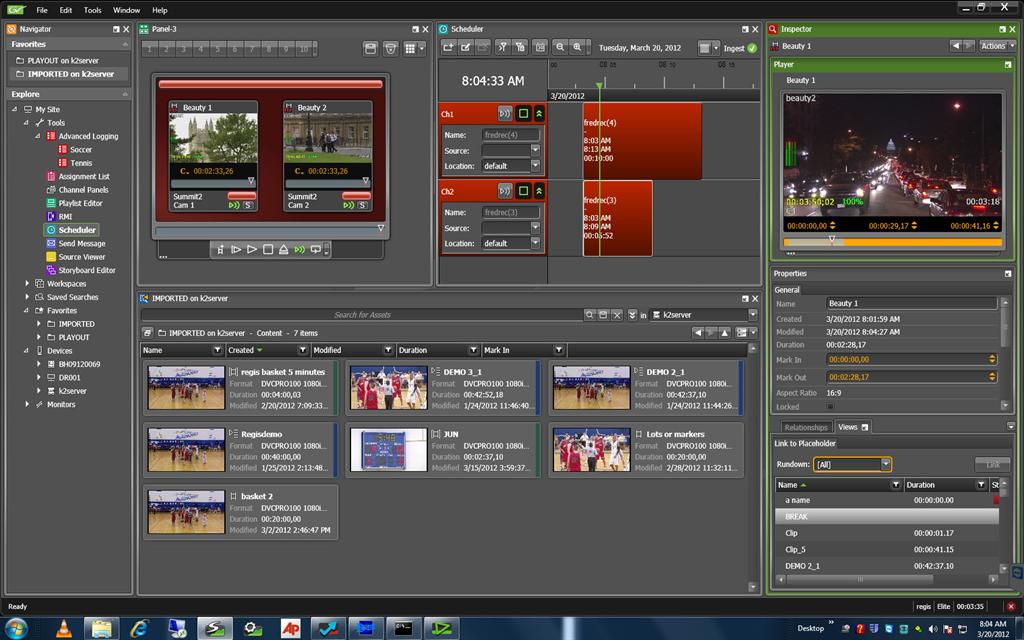Switch to the Relationships tab
Viewport: 1024px width, 640px height.
(x=805, y=427)
